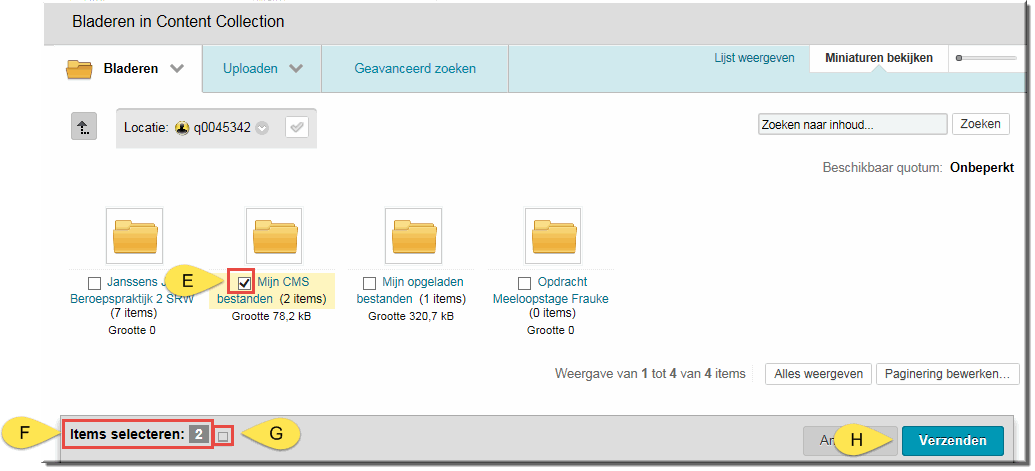
Task: Open the Mijn opgeladen bestanden link
Action: (x=411, y=291)
